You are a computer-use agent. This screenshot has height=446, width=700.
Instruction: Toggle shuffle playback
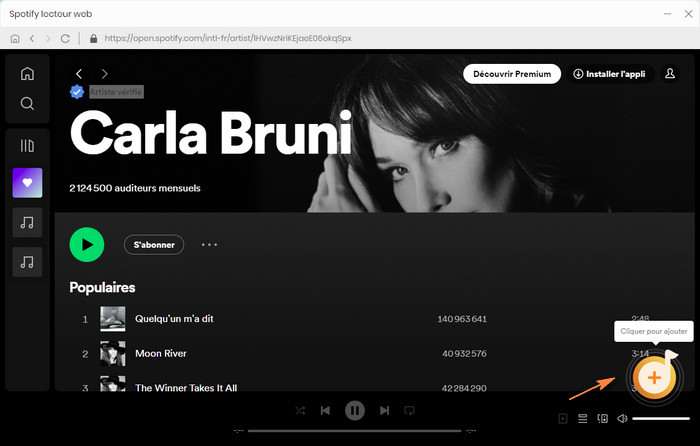point(300,410)
